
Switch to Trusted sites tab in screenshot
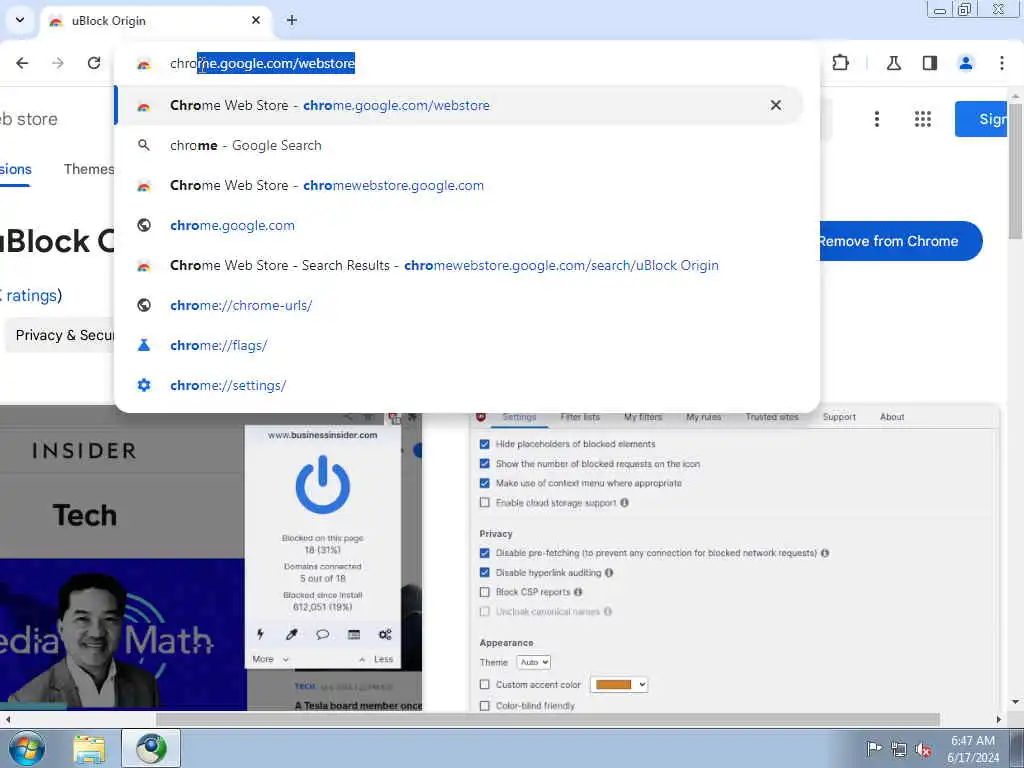(x=772, y=417)
